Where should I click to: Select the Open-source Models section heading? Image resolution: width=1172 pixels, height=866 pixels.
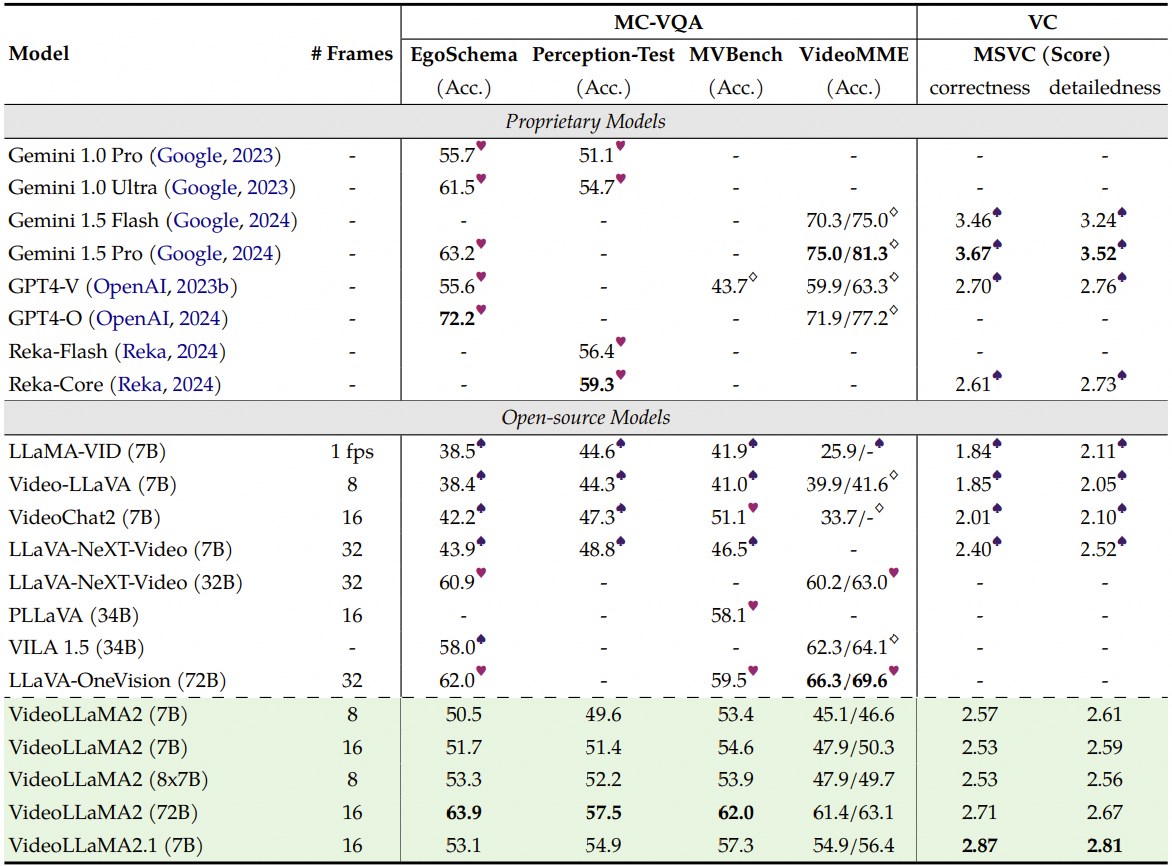click(x=585, y=417)
